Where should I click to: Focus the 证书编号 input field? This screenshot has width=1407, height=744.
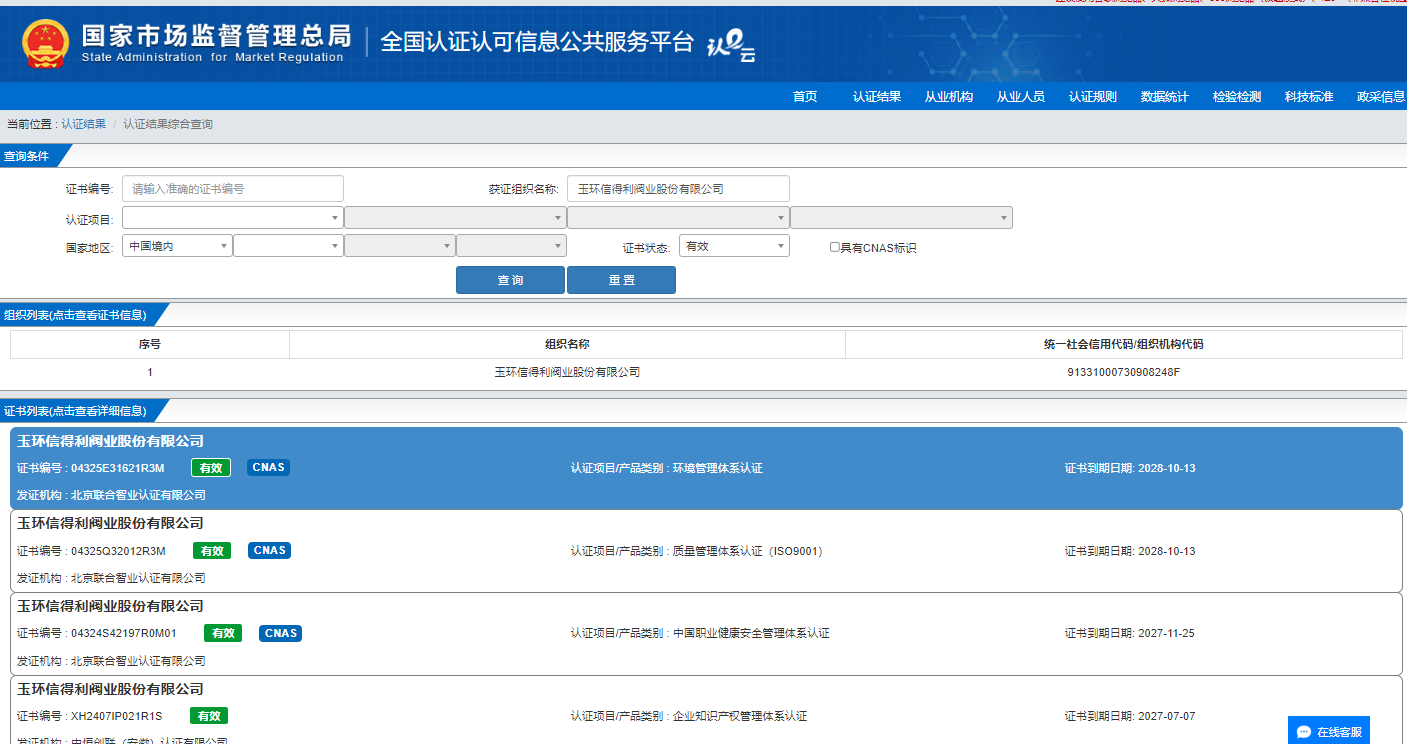click(233, 188)
